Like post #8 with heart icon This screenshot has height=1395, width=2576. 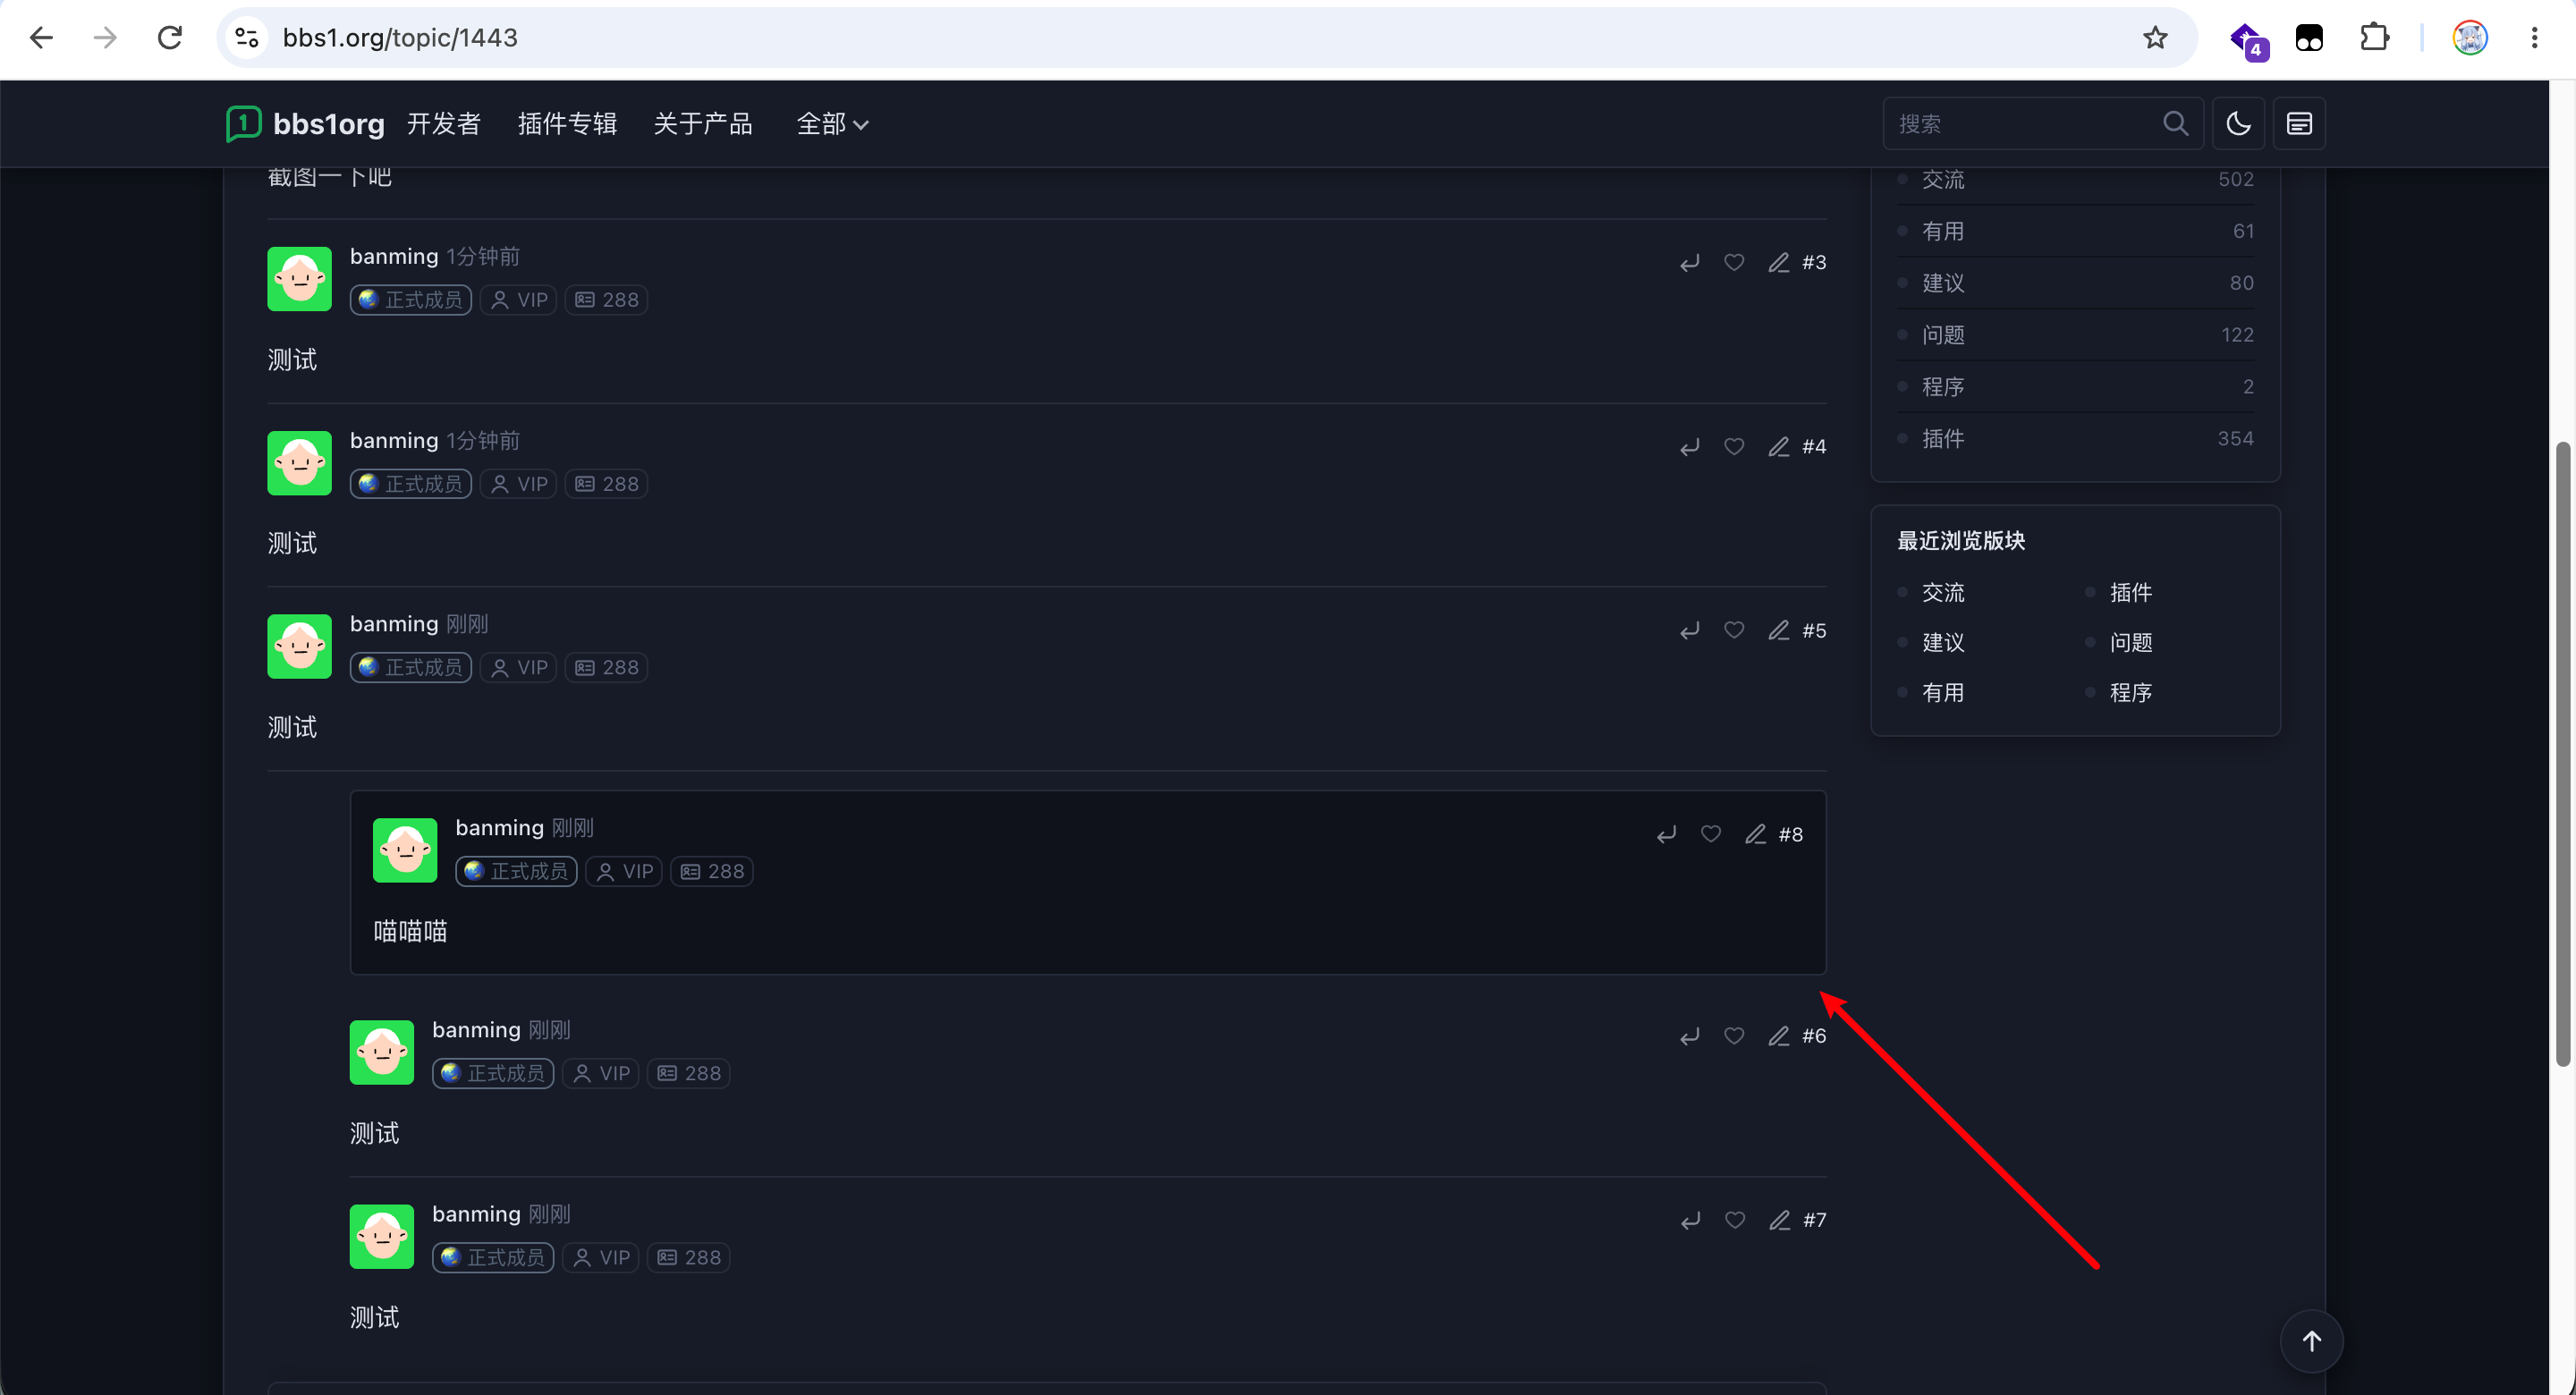1711,833
